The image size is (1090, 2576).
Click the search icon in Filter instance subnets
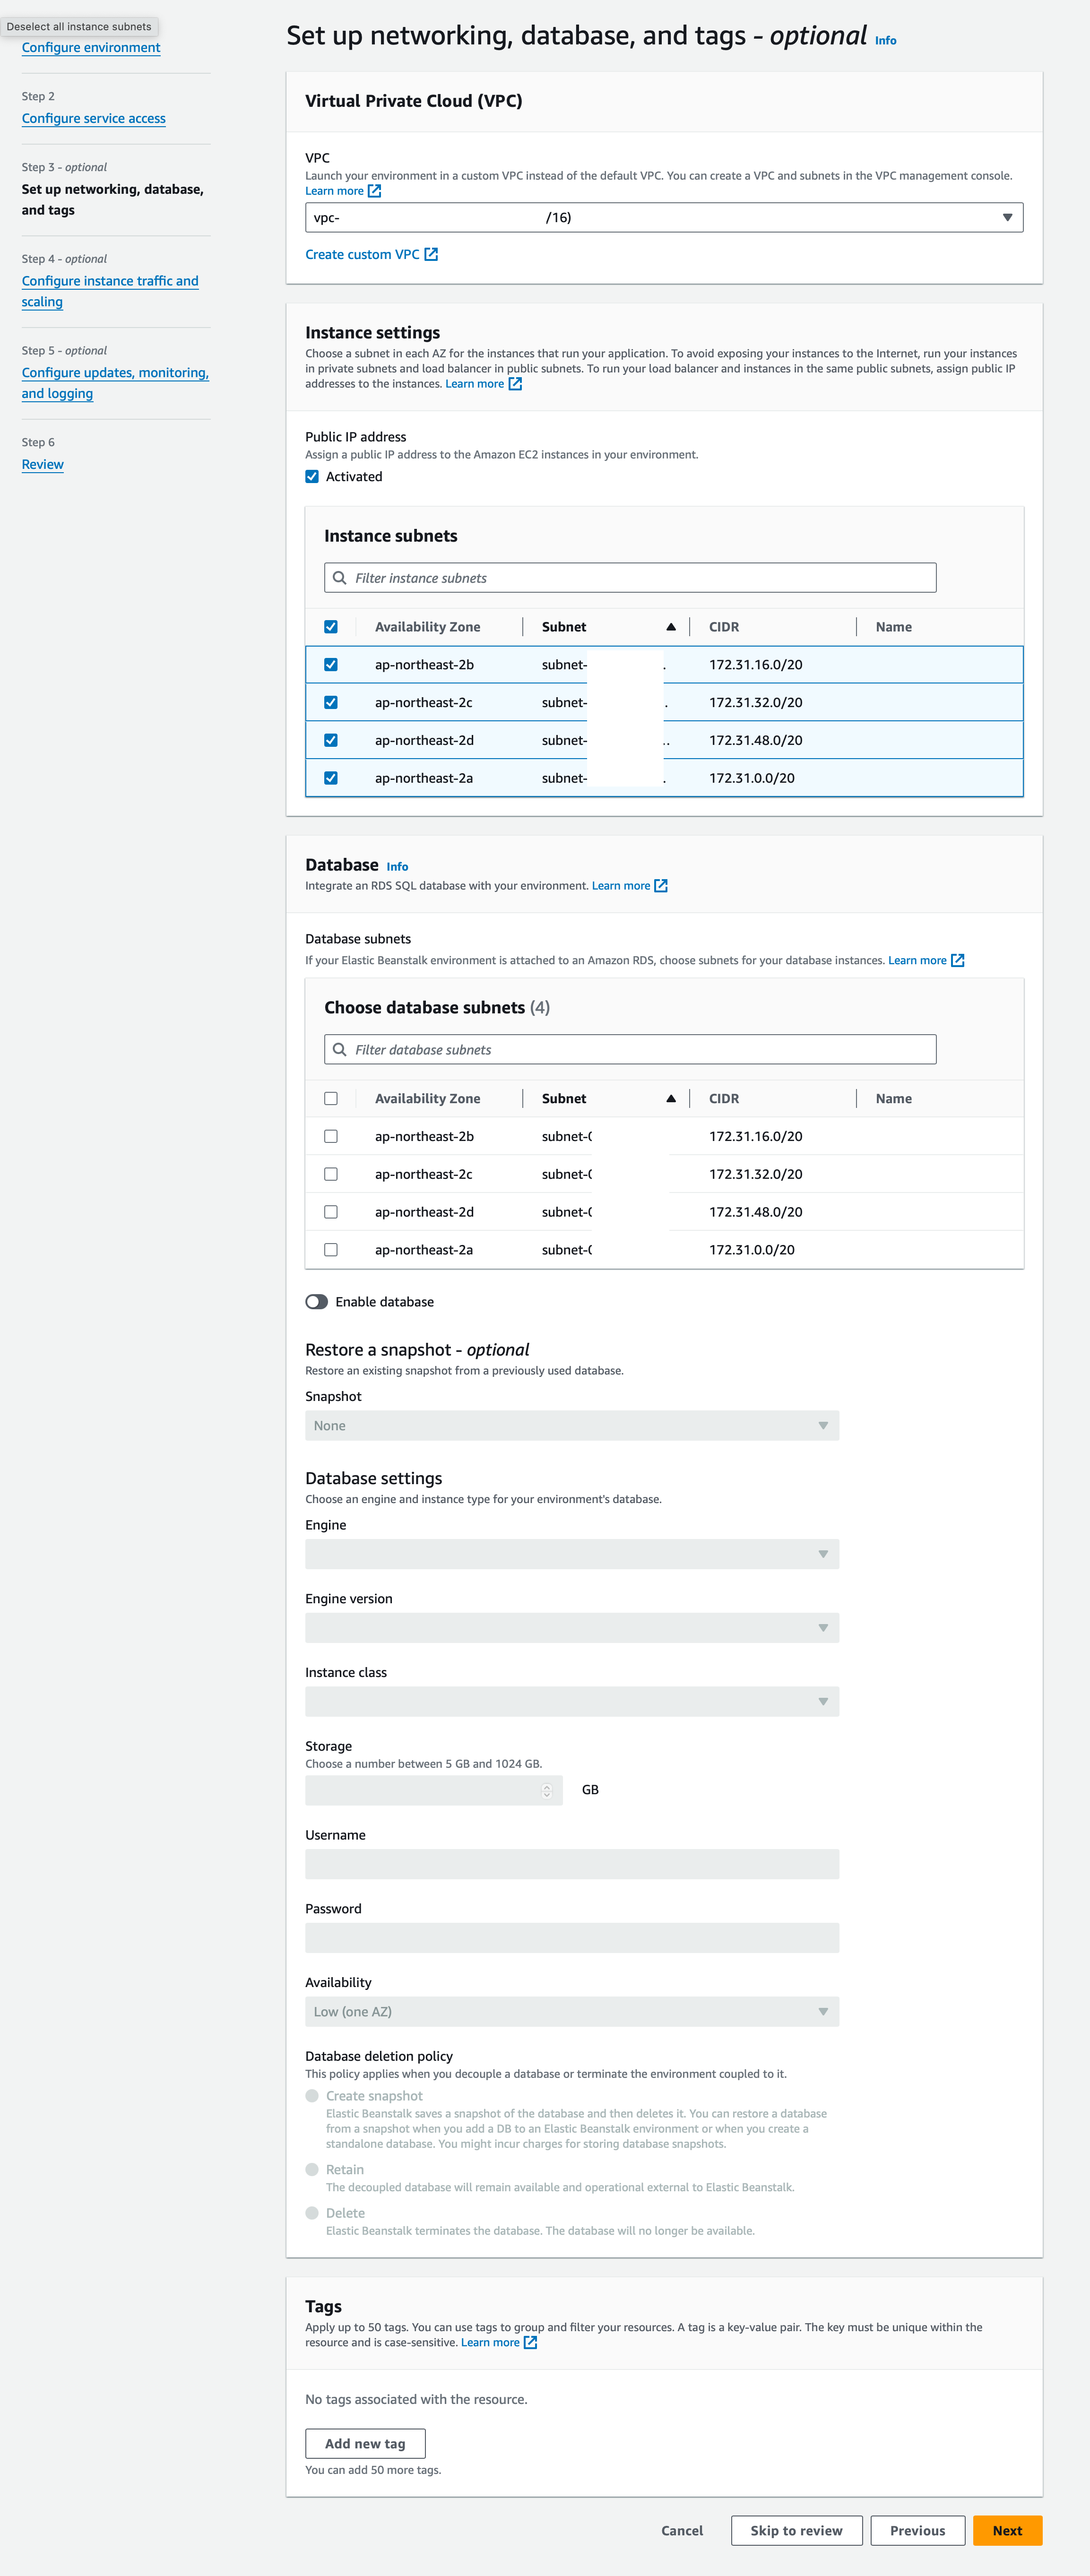click(340, 578)
